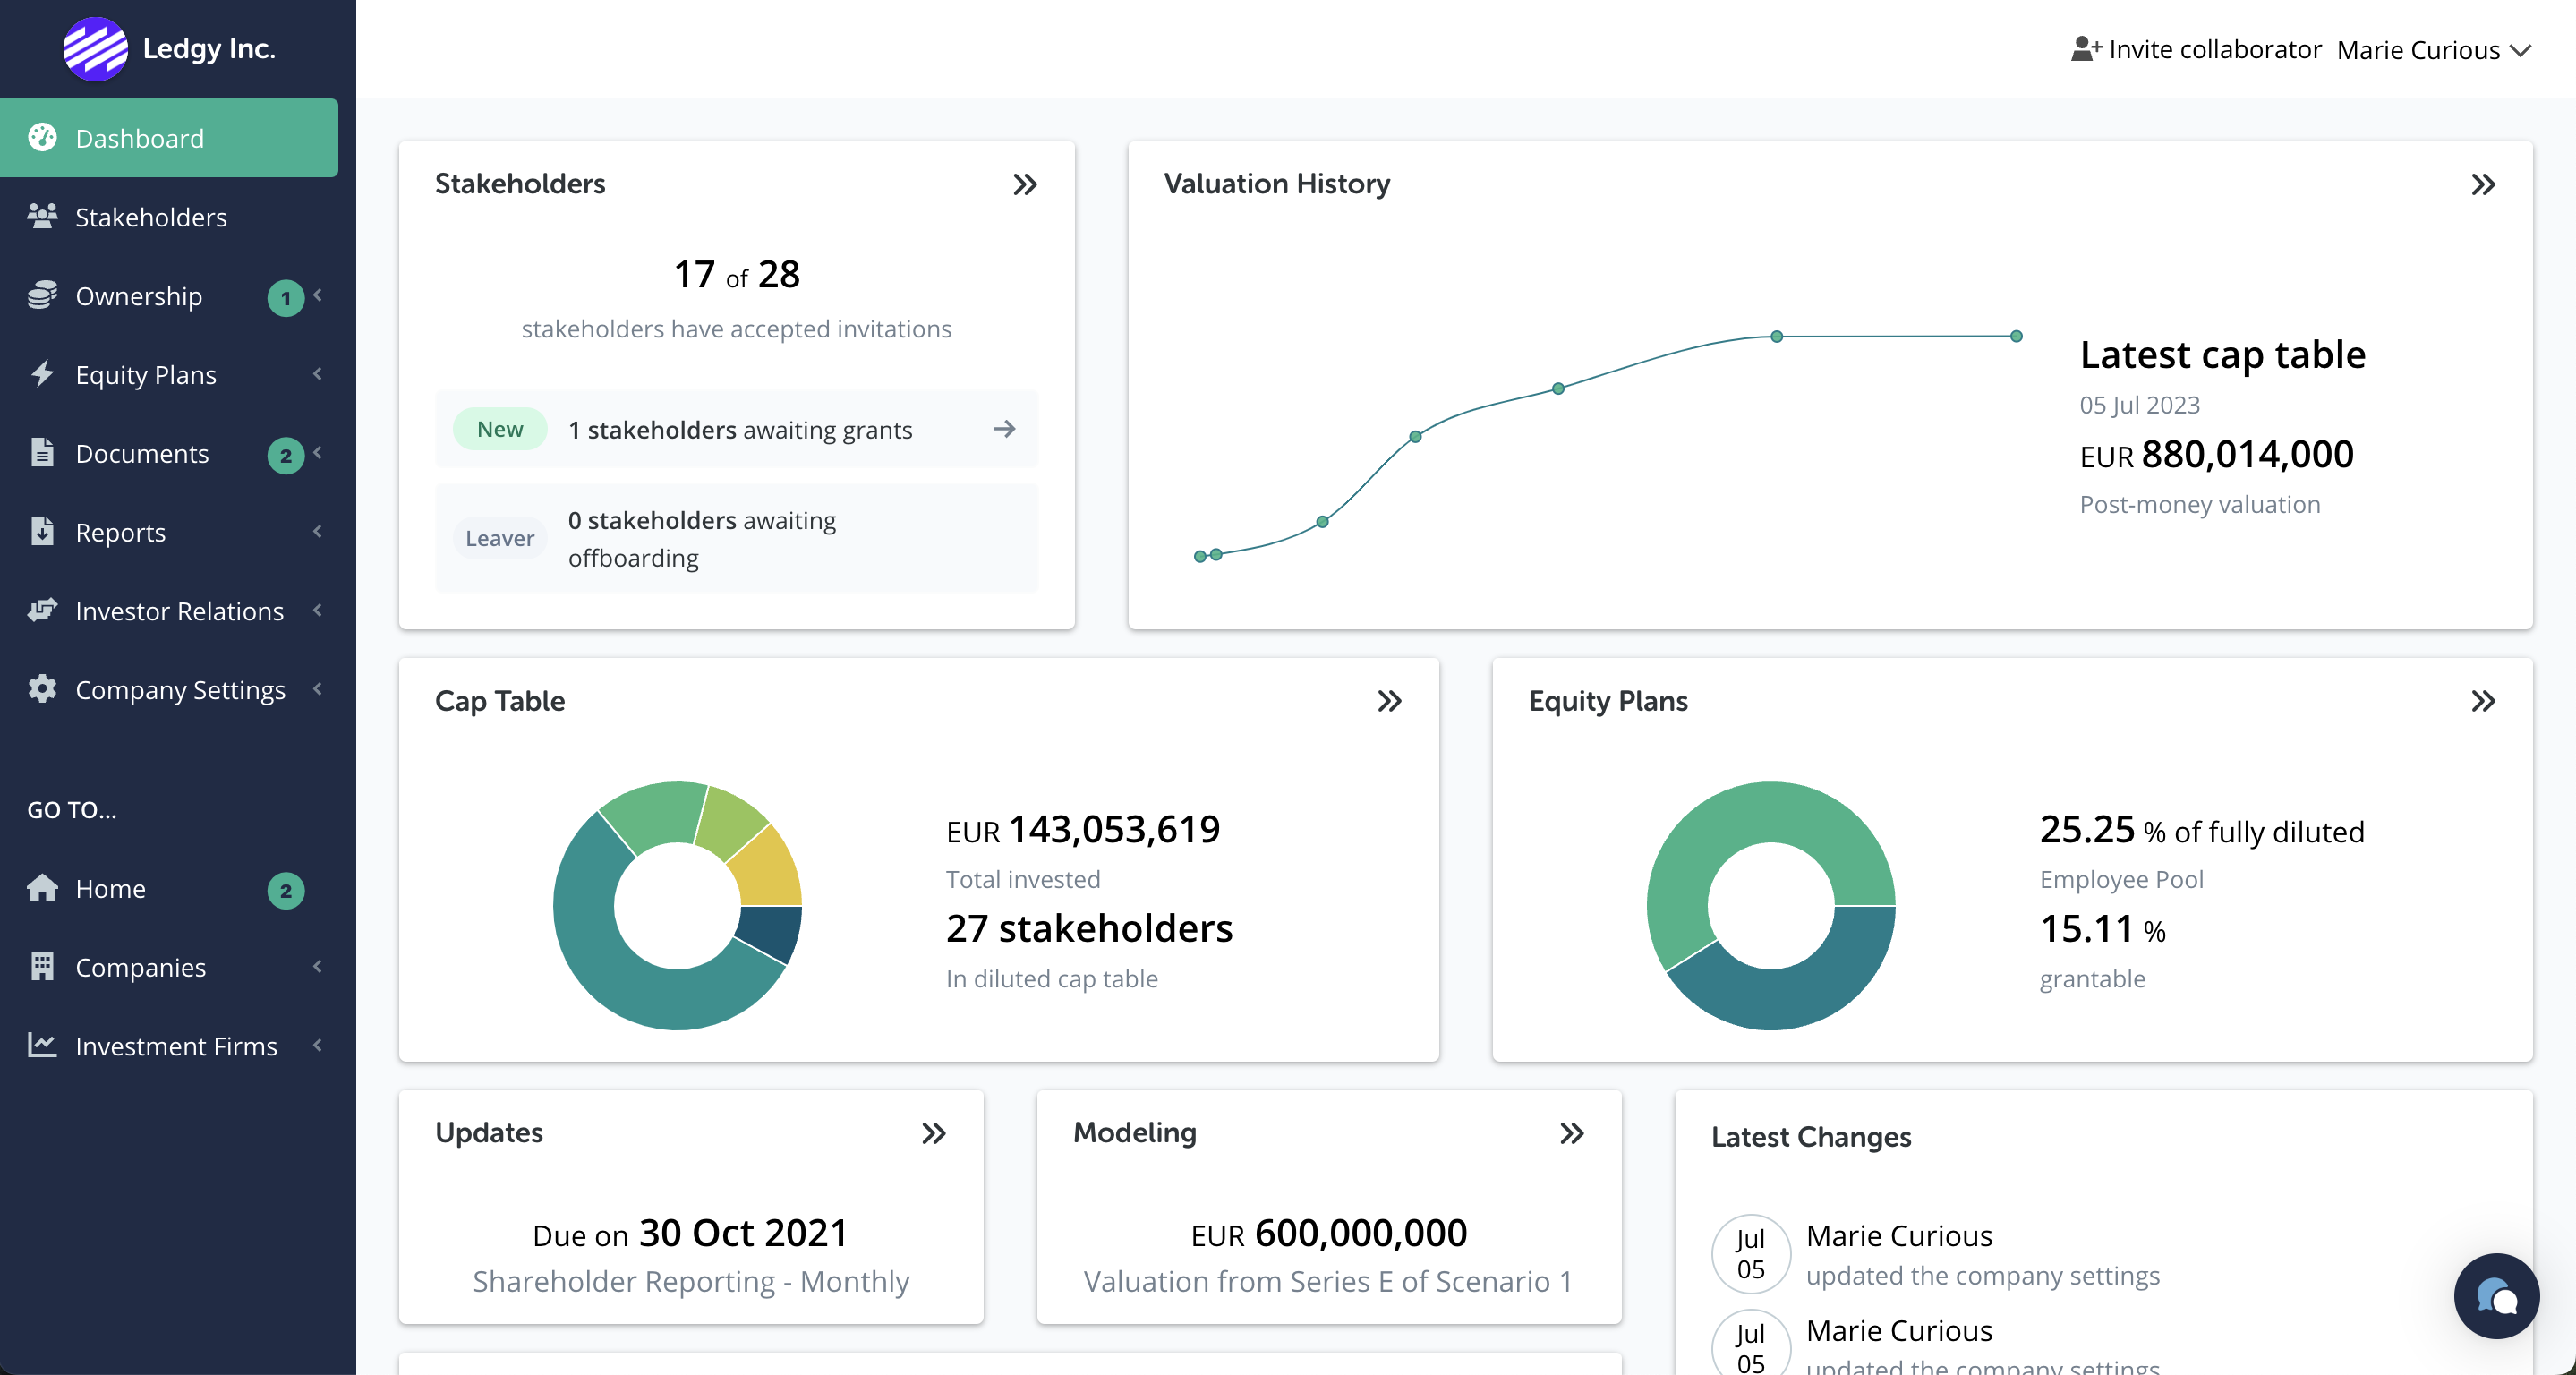Image resolution: width=2576 pixels, height=1375 pixels.
Task: Open Valuation History expand arrow
Action: pyautogui.click(x=2484, y=184)
